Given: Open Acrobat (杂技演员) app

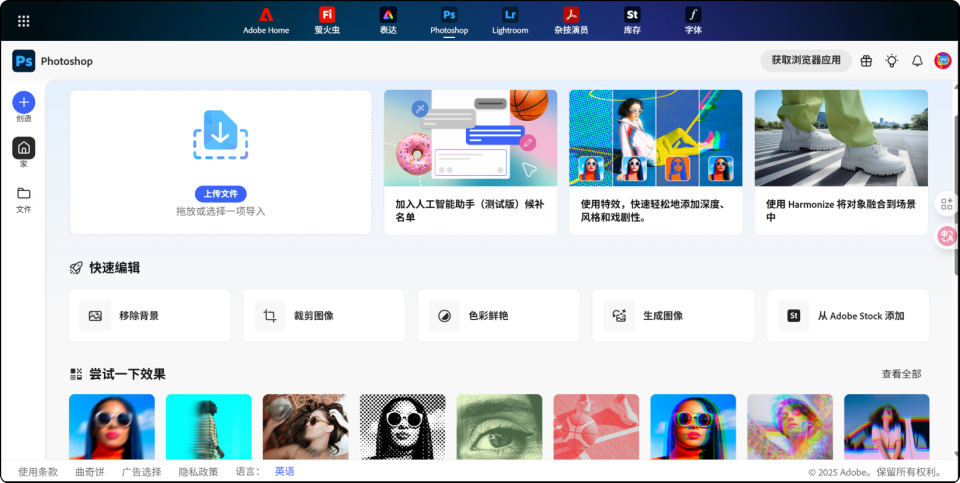Looking at the screenshot, I should [571, 21].
